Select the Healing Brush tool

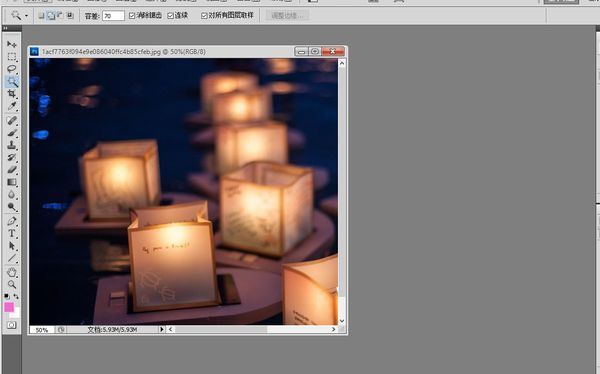pos(11,121)
